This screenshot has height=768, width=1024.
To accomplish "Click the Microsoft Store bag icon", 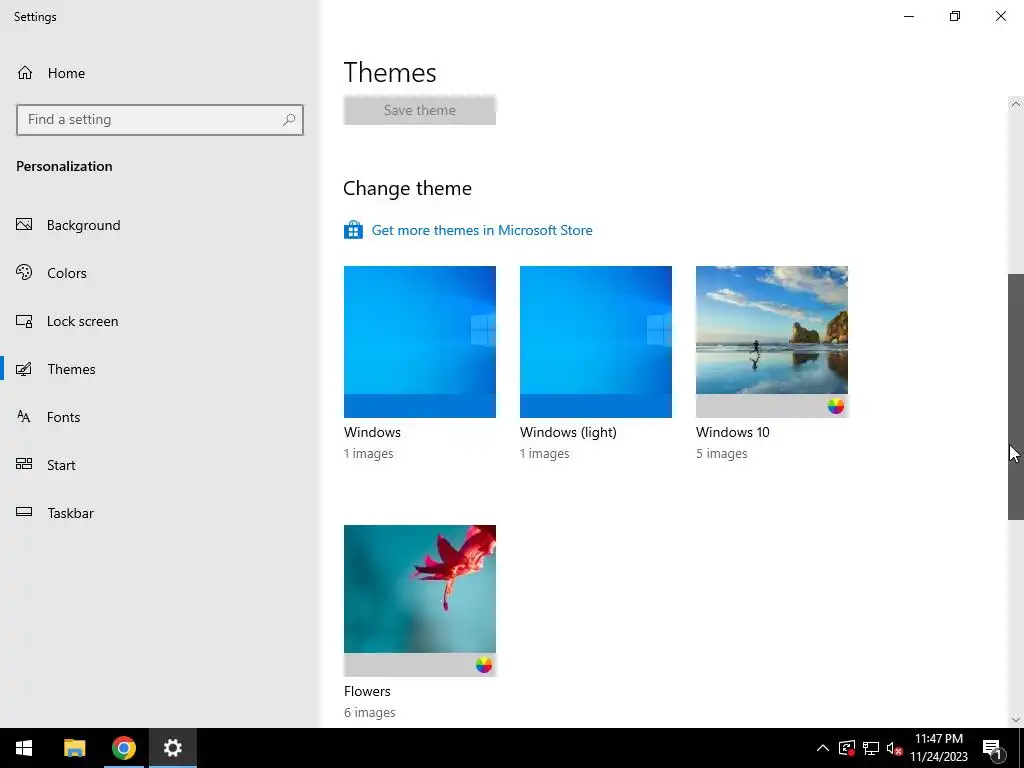I will (353, 230).
